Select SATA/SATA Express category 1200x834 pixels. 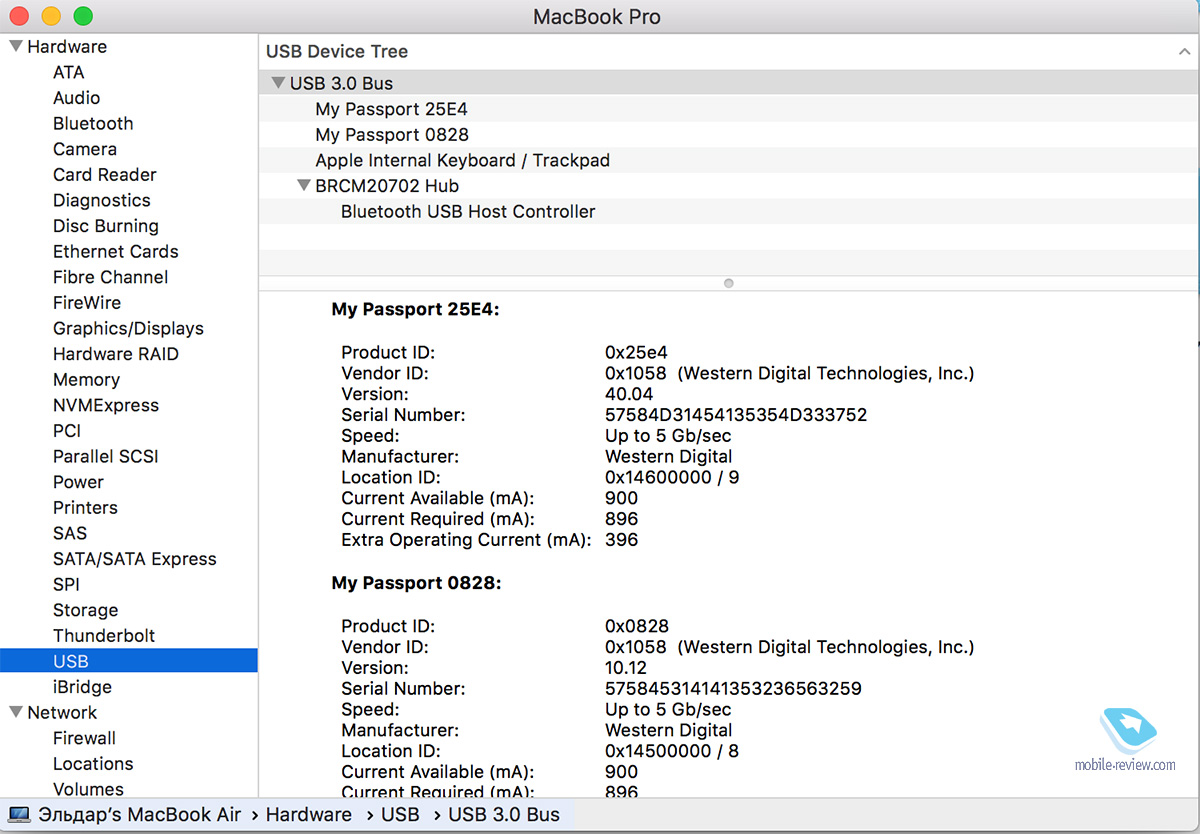135,559
